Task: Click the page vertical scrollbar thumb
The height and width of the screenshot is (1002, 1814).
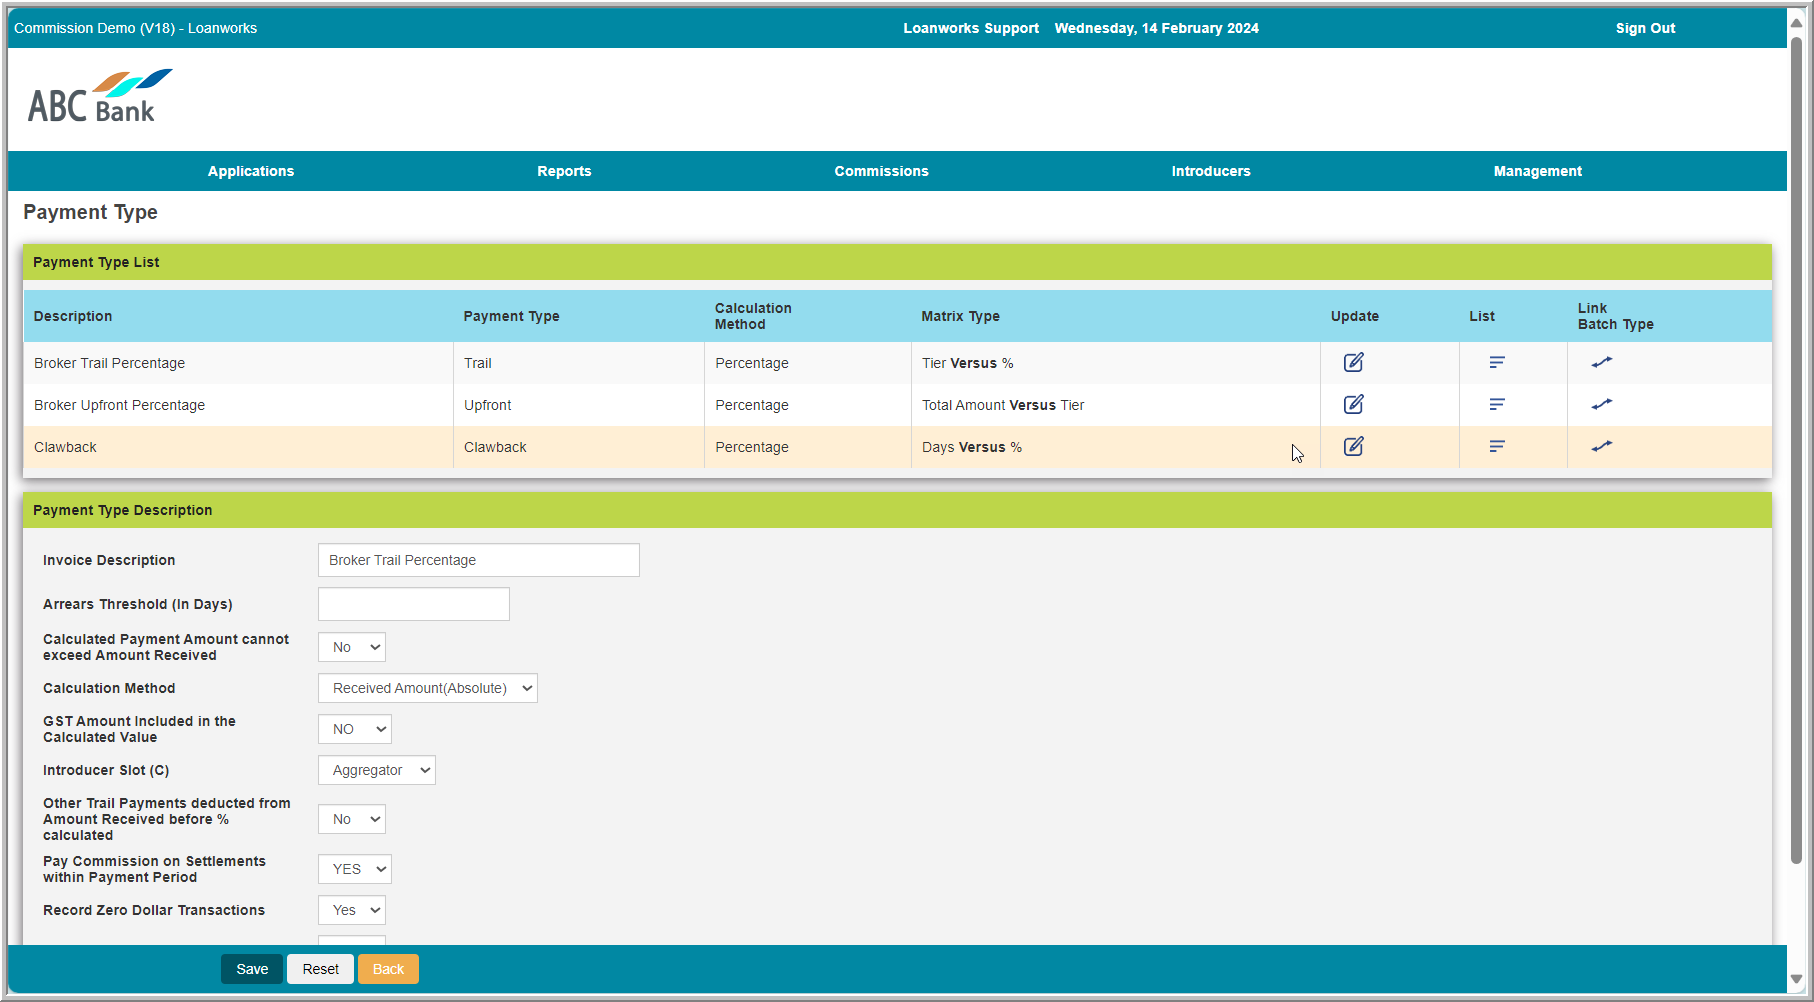Action: tap(1795, 450)
